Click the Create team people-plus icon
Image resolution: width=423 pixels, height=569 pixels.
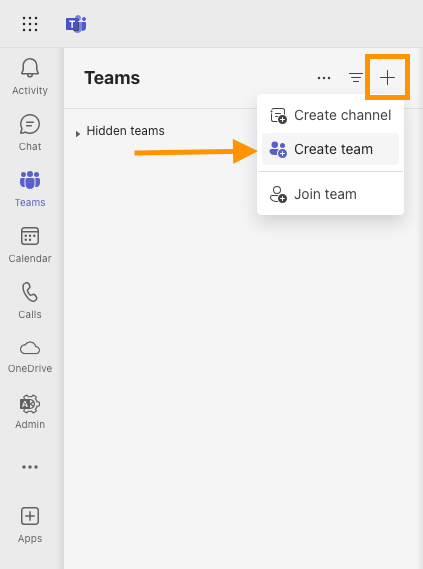click(x=278, y=150)
